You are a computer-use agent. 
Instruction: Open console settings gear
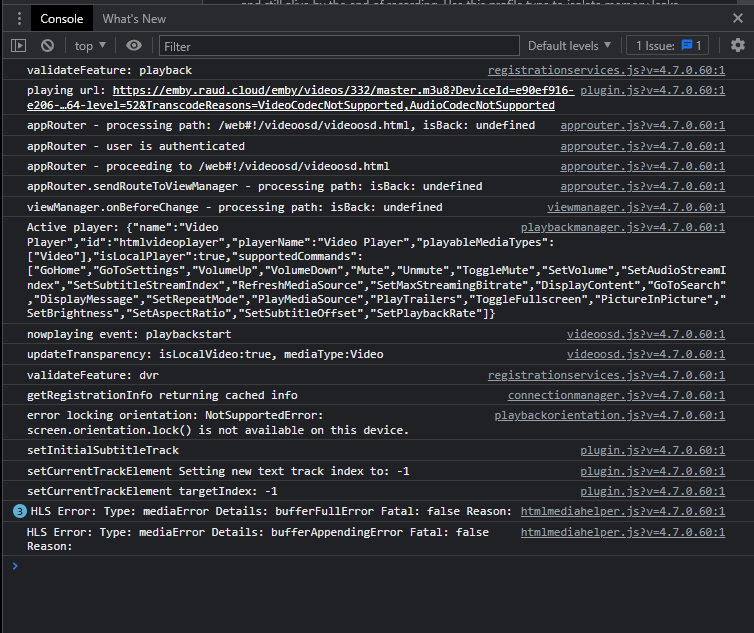point(737,45)
